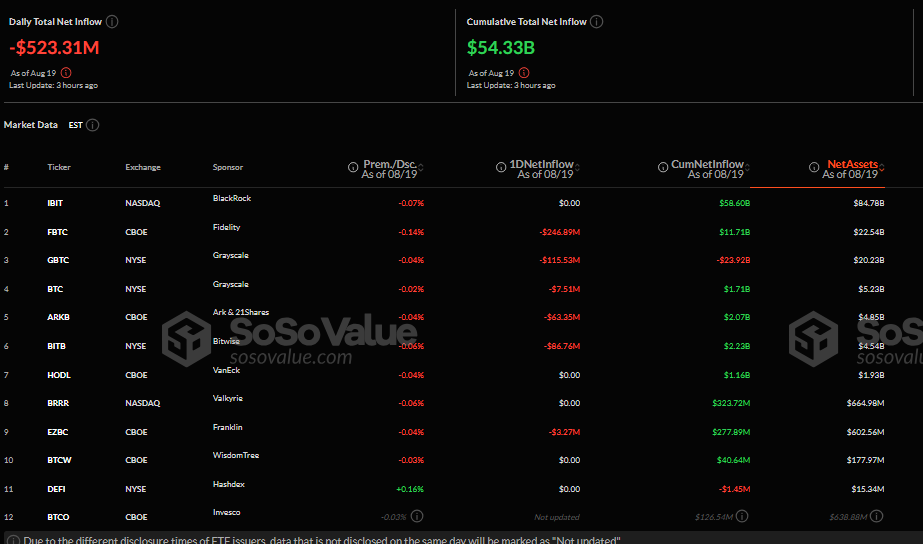This screenshot has height=544, width=923.
Task: Click red alert icon beside daily As of Aug 19
Action: (x=66, y=73)
